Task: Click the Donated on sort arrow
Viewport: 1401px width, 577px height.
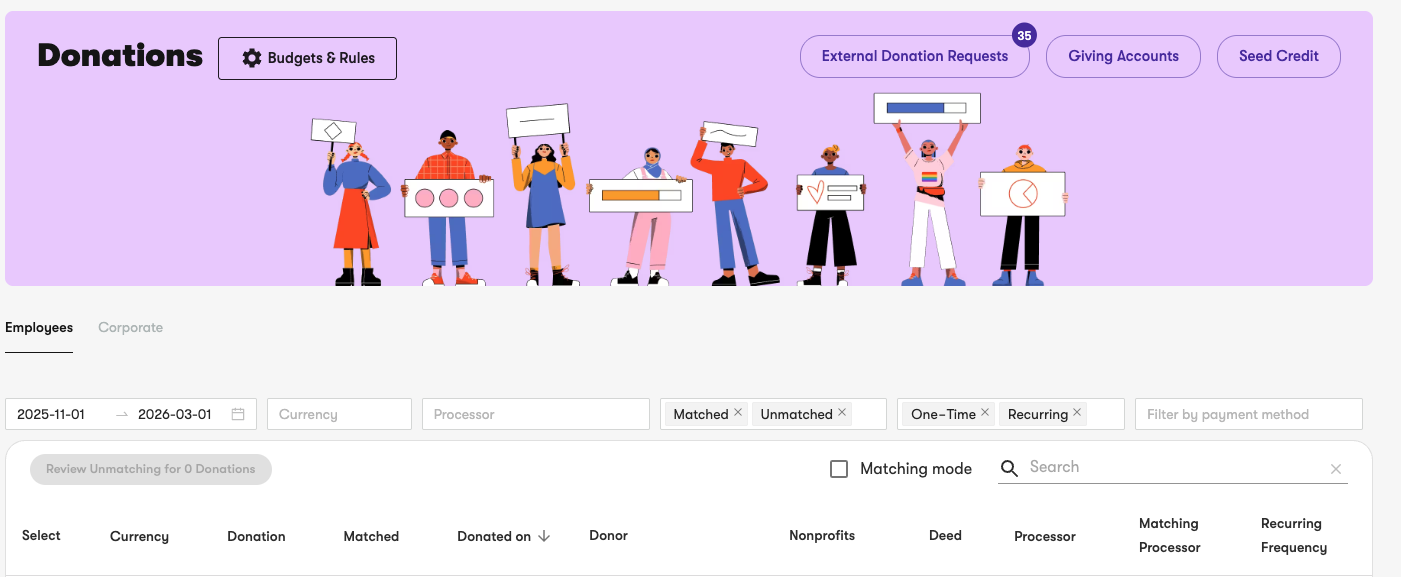Action: 544,536
